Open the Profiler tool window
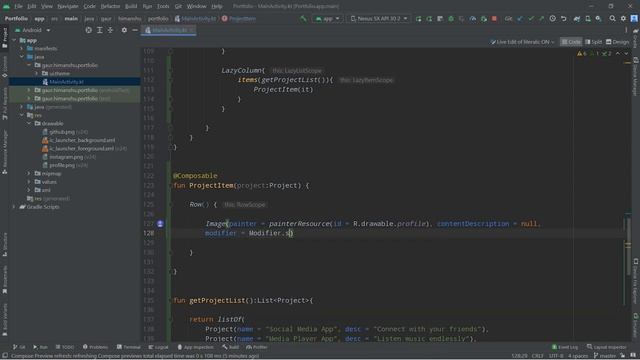This screenshot has height=360, width=640. coord(257,347)
